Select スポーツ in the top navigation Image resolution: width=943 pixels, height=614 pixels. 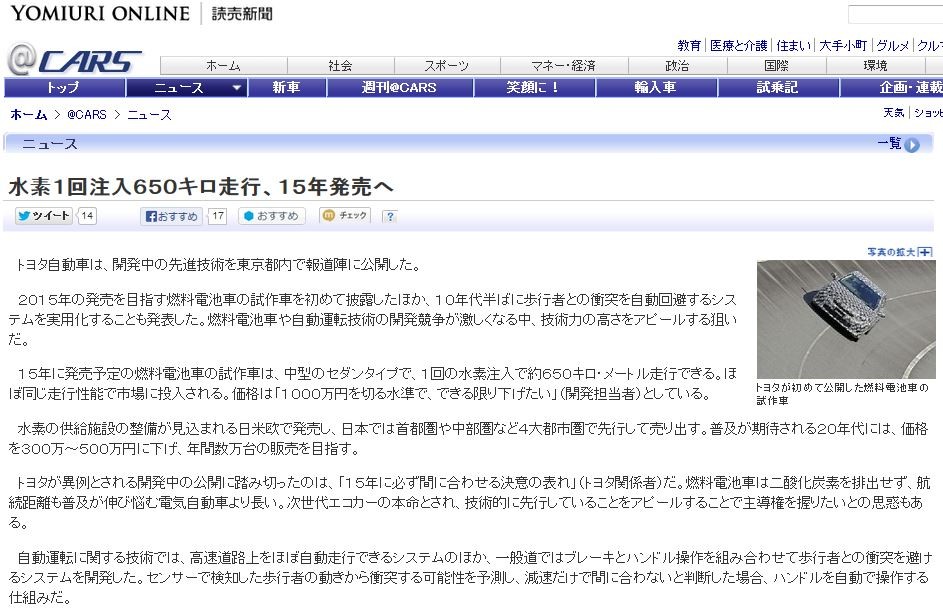[447, 66]
